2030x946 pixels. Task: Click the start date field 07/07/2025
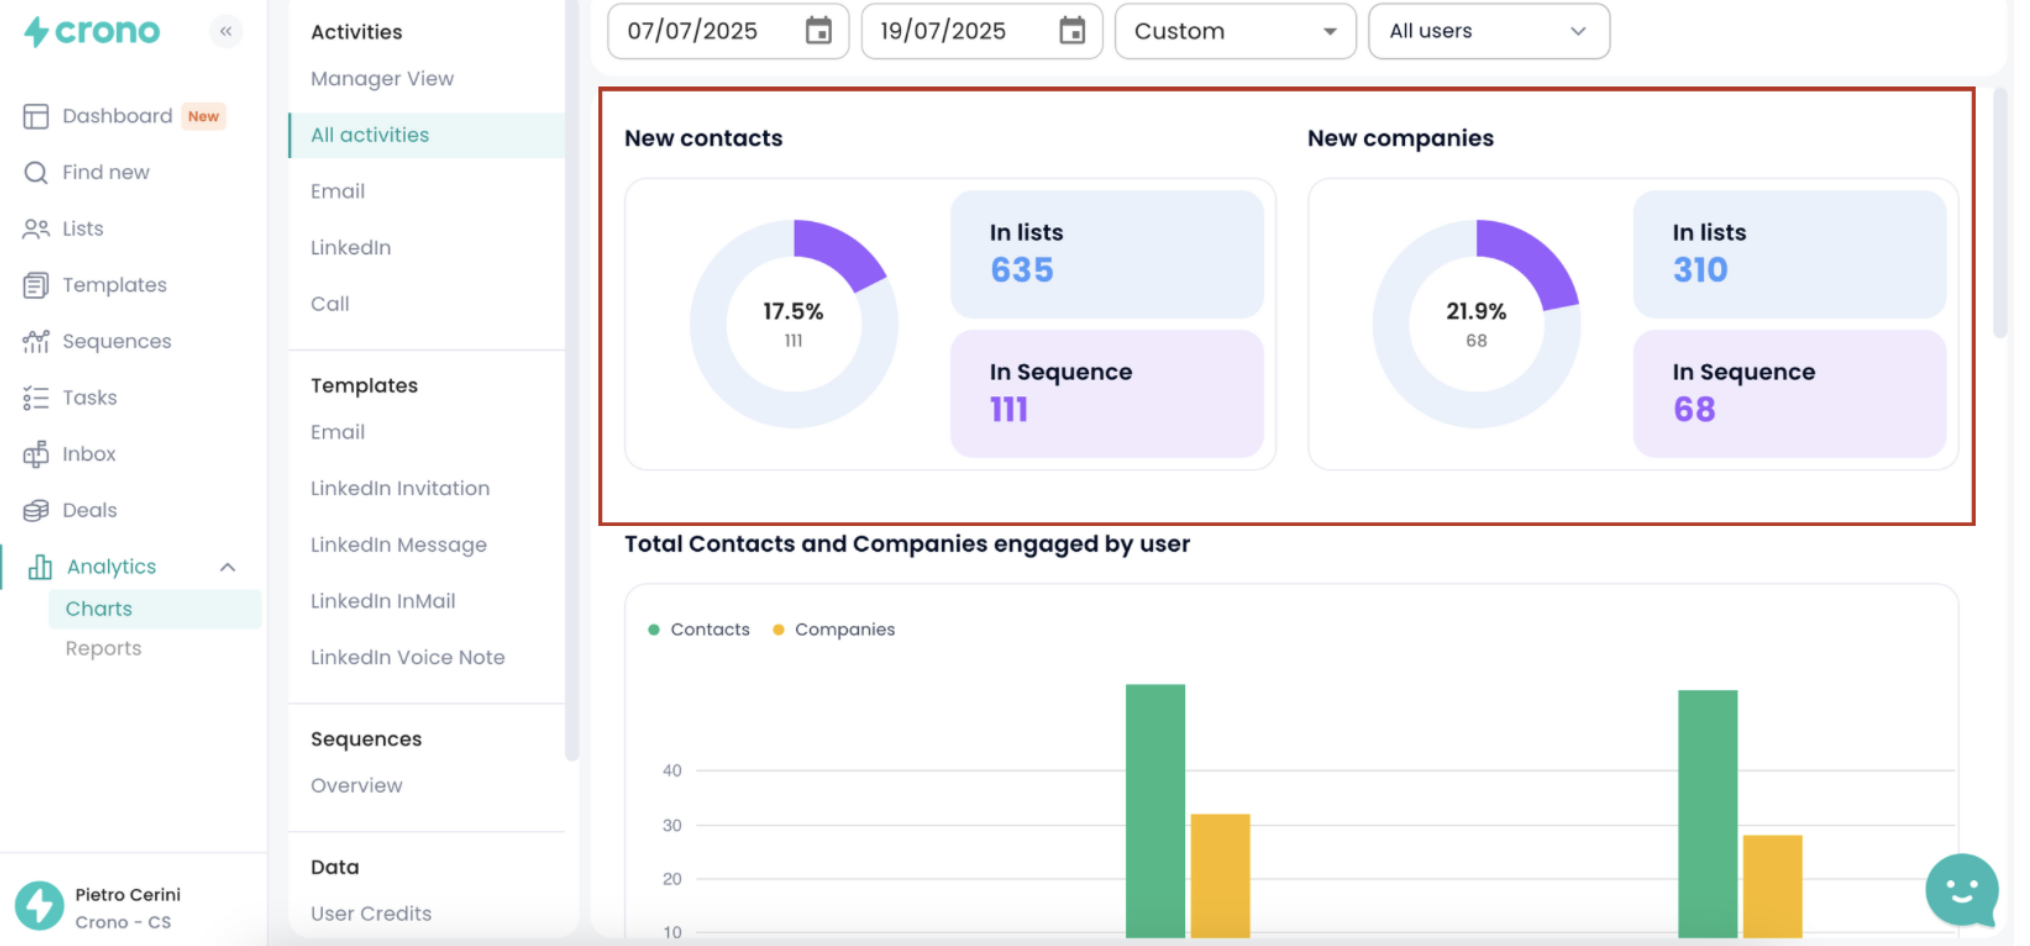pyautogui.click(x=728, y=31)
